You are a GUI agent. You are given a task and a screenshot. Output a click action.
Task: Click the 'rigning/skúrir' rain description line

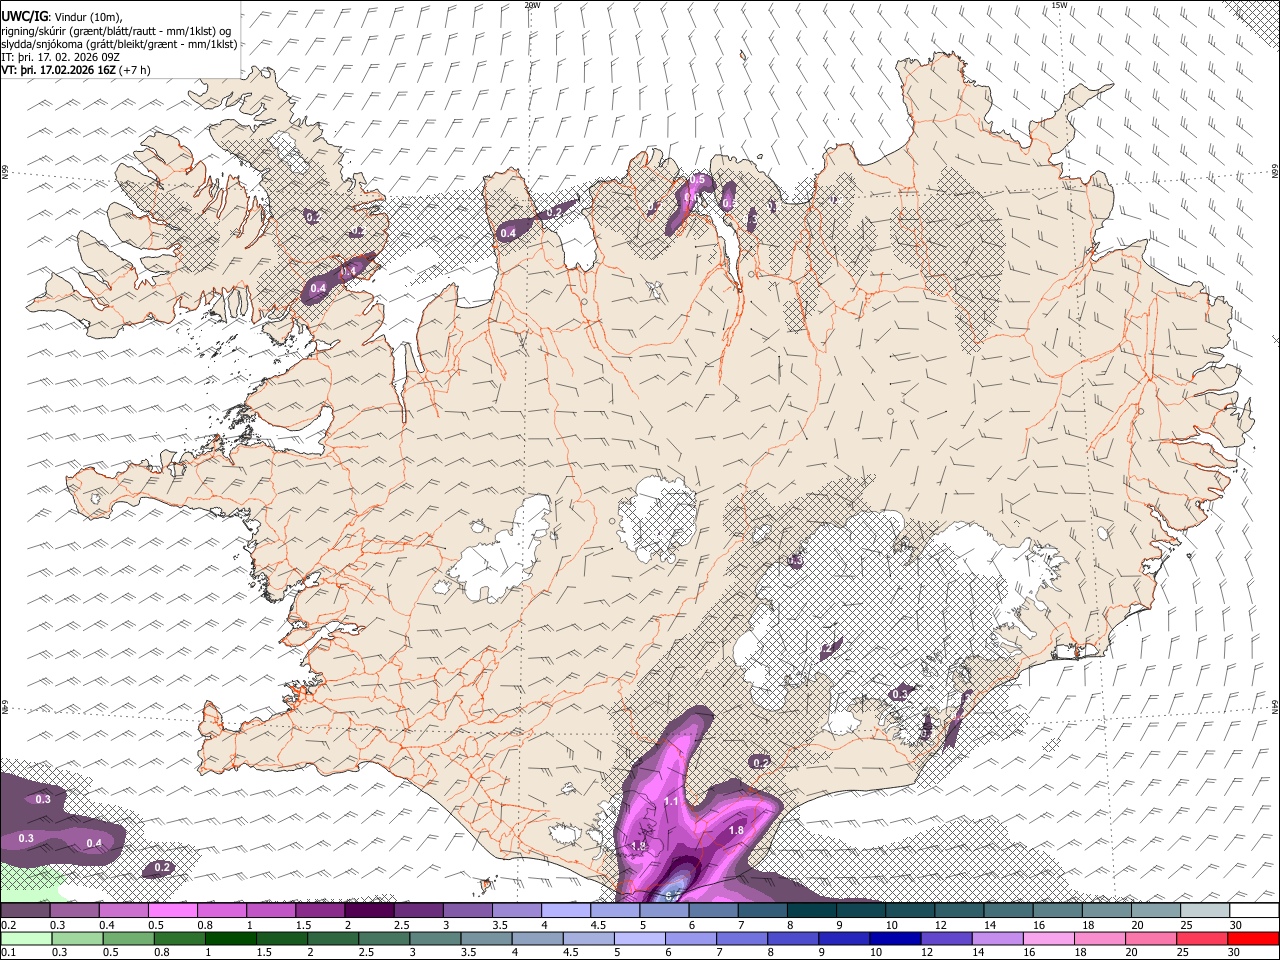tap(116, 31)
